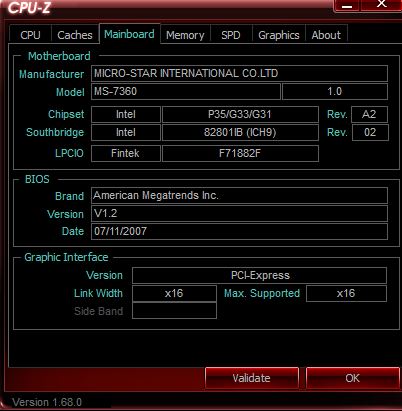Switch to the Graphics tab
This screenshot has width=402, height=411.
click(x=279, y=35)
